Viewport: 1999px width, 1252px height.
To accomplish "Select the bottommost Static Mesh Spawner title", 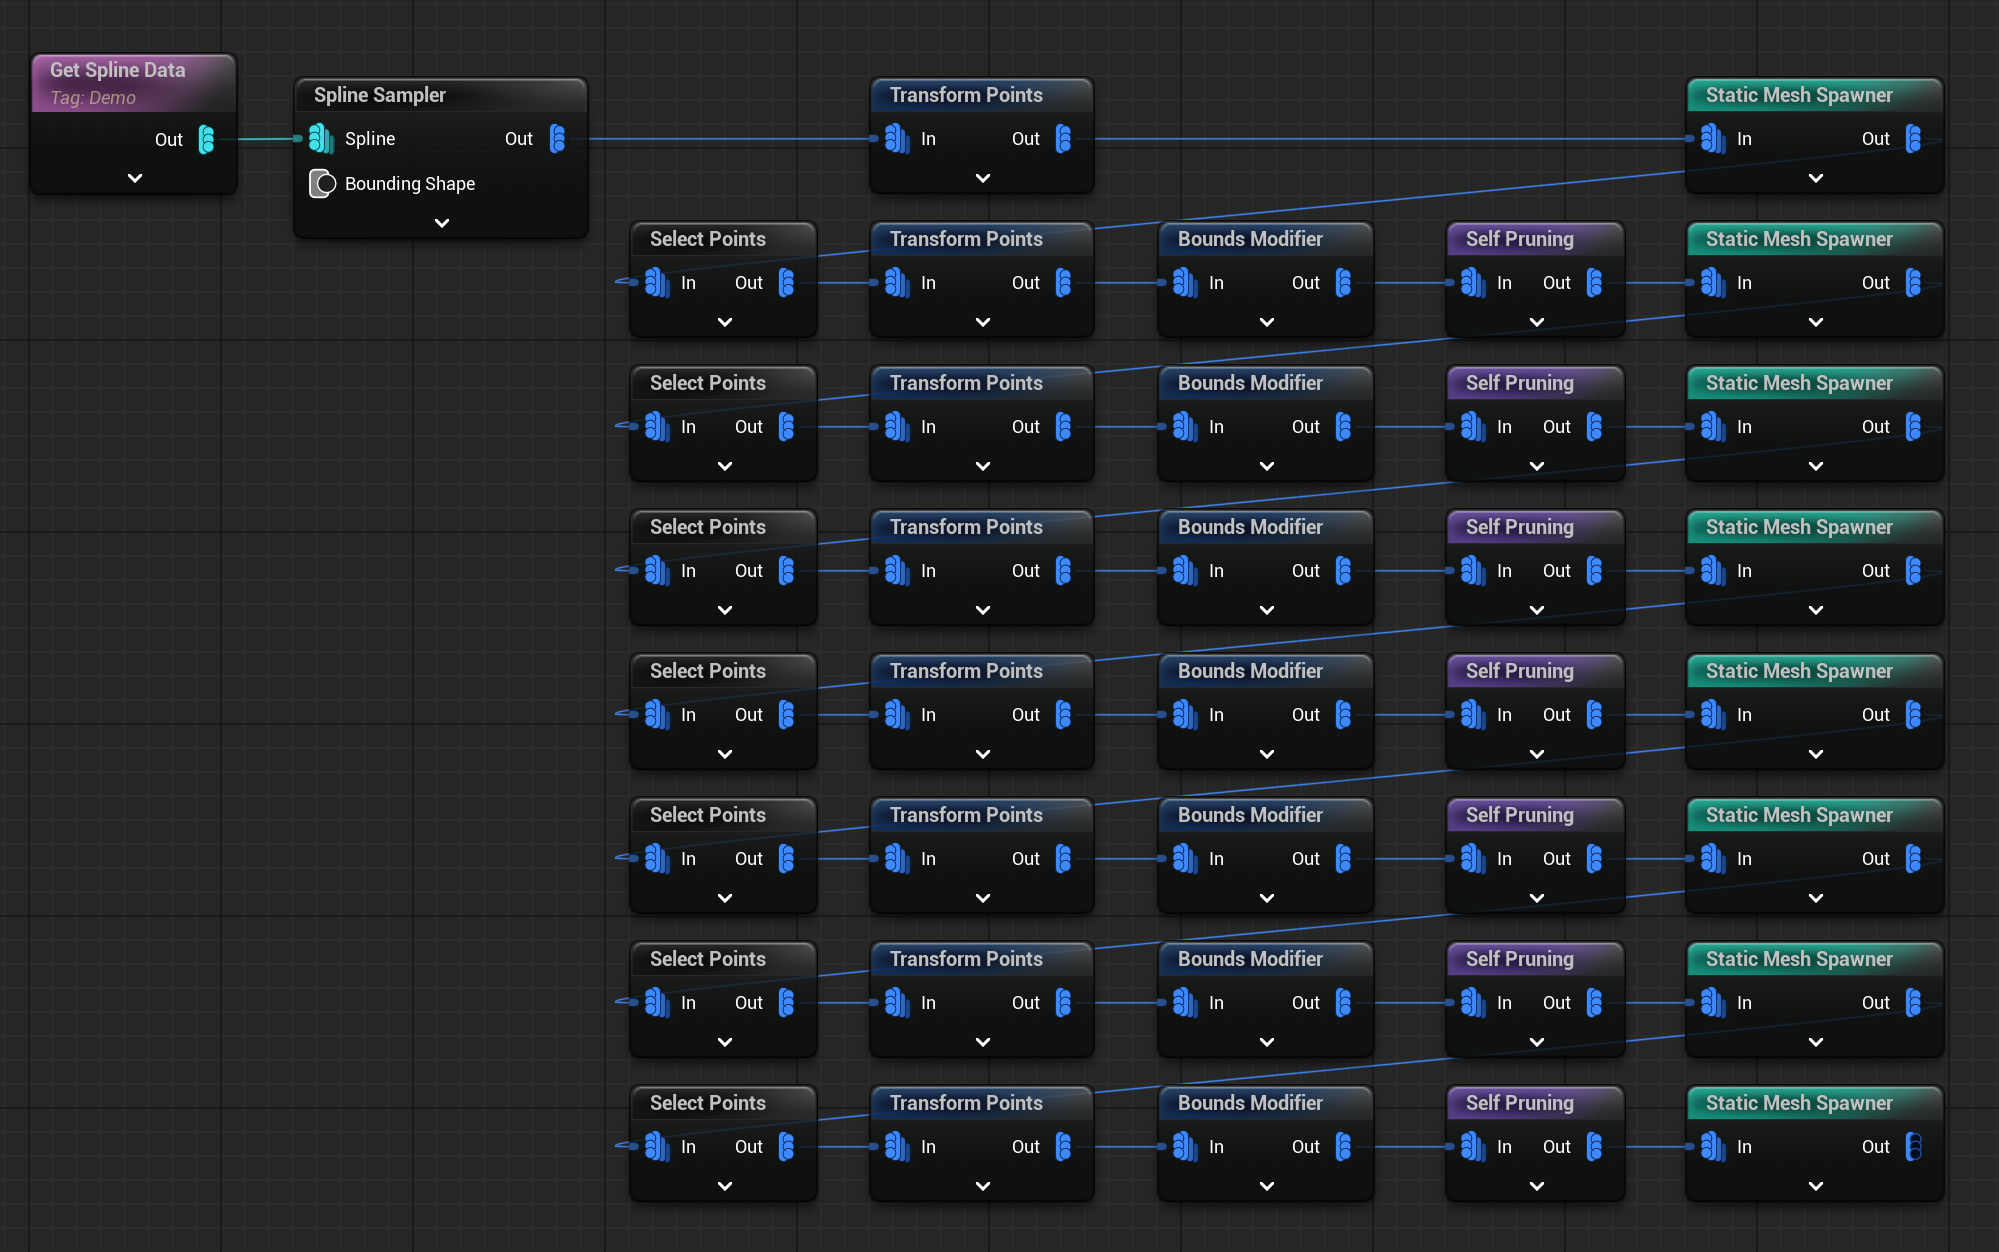I will (1799, 1103).
